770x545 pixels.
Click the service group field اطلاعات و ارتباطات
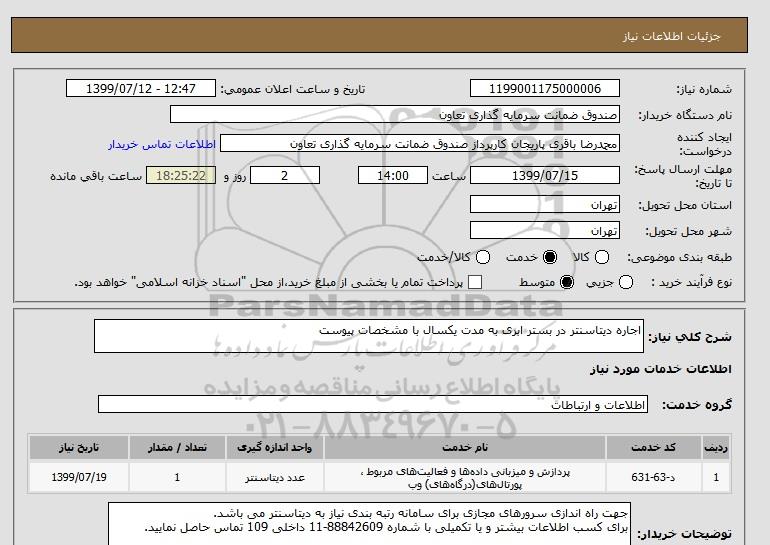coord(373,405)
